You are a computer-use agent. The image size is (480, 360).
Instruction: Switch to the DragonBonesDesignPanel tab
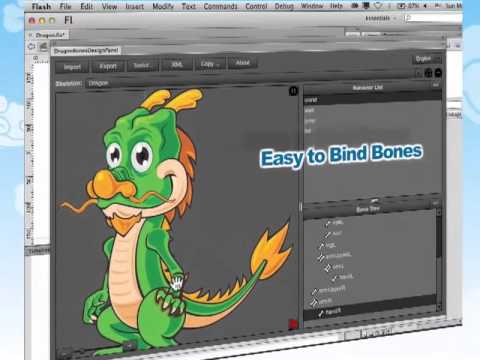pyautogui.click(x=86, y=51)
